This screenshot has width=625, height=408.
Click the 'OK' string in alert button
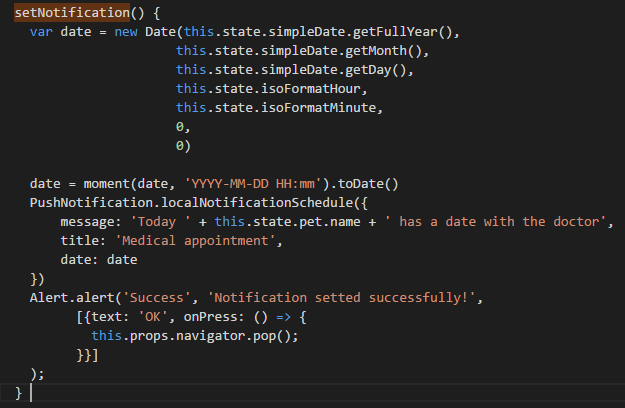point(153,317)
